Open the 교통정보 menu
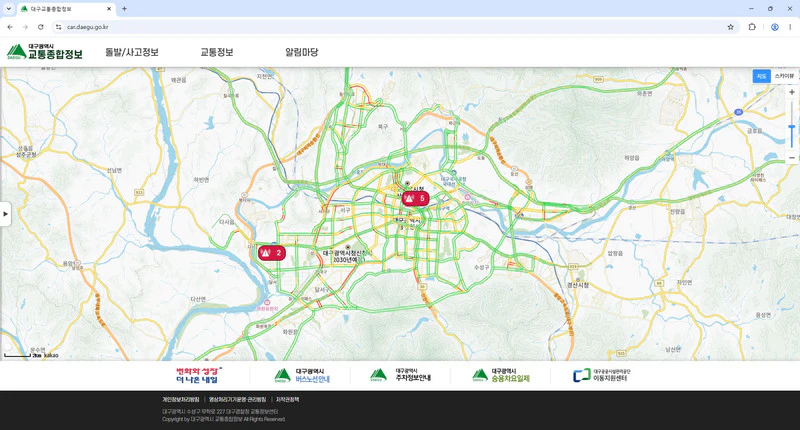The width and height of the screenshot is (800, 430). (x=216, y=52)
